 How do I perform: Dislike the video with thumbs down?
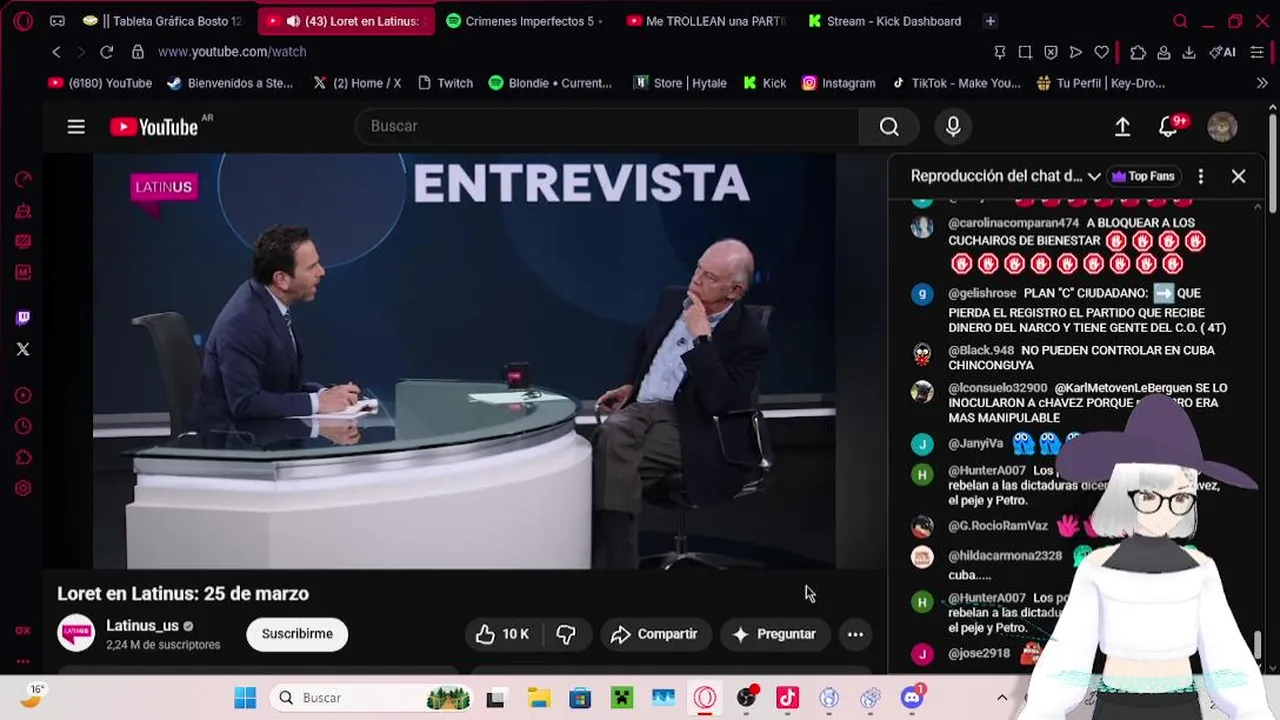(566, 634)
